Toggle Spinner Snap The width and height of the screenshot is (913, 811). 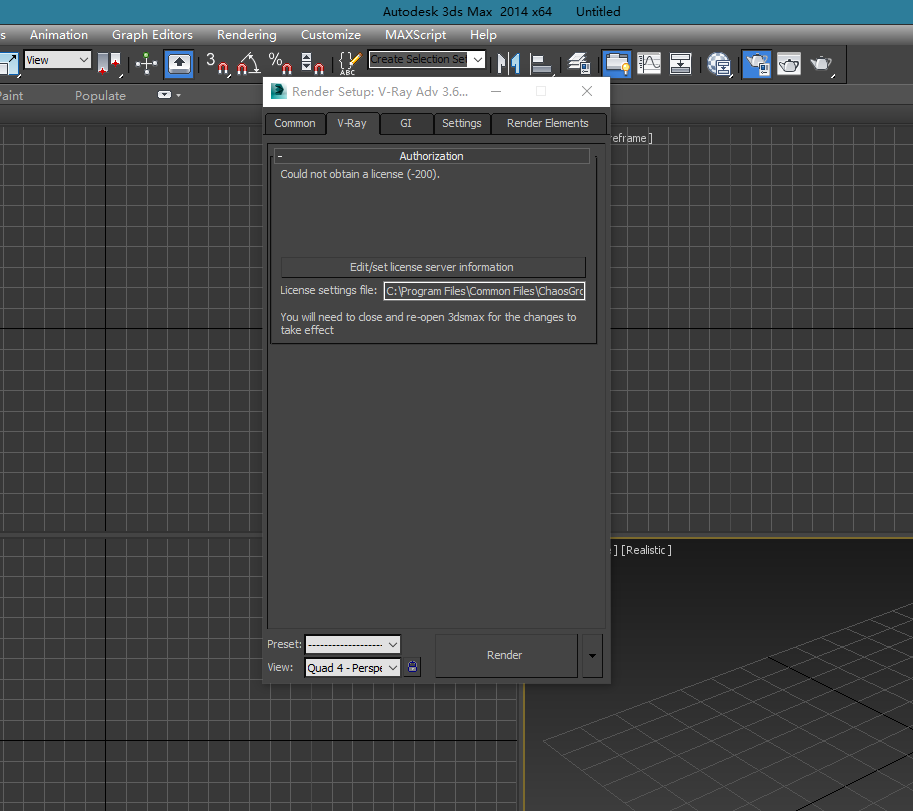pyautogui.click(x=312, y=63)
